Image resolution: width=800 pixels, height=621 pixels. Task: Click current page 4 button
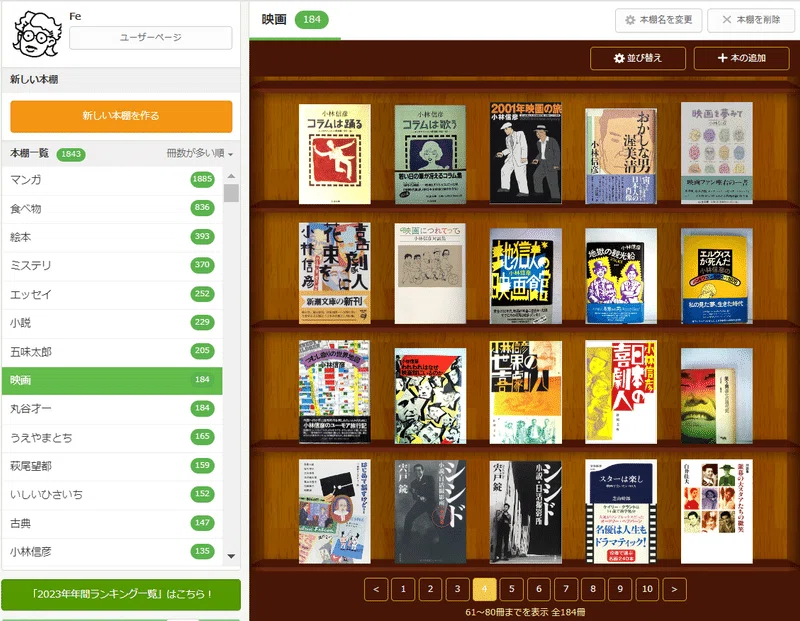[484, 589]
